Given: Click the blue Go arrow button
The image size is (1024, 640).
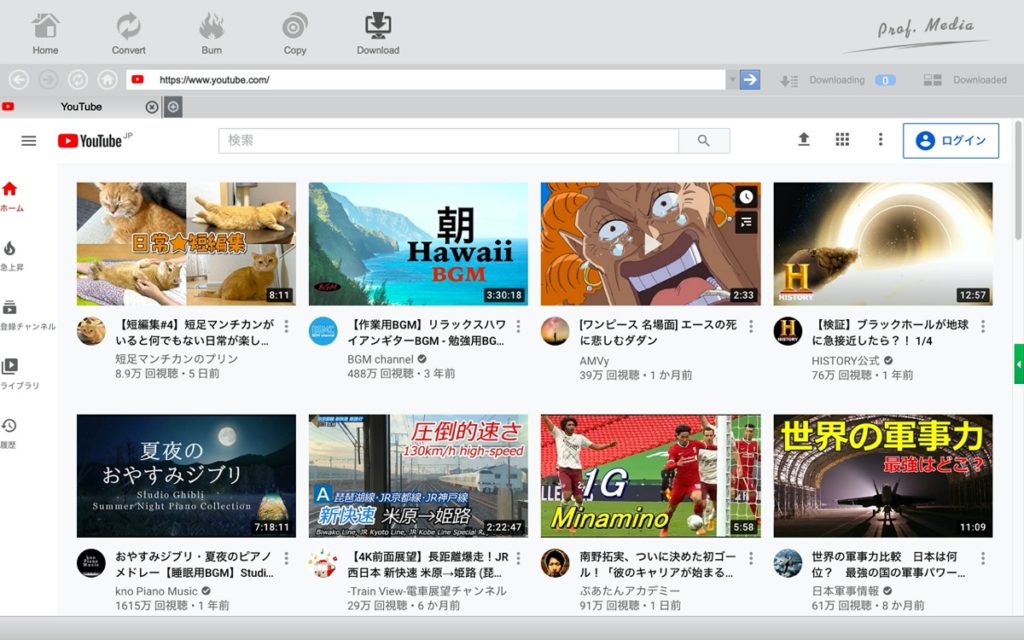Looking at the screenshot, I should pyautogui.click(x=750, y=80).
